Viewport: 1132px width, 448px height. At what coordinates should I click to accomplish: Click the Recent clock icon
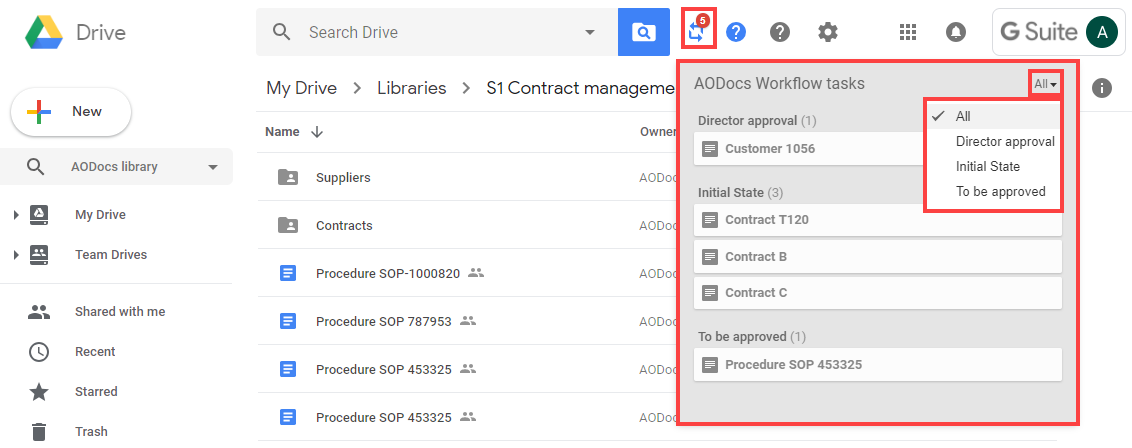coord(39,352)
